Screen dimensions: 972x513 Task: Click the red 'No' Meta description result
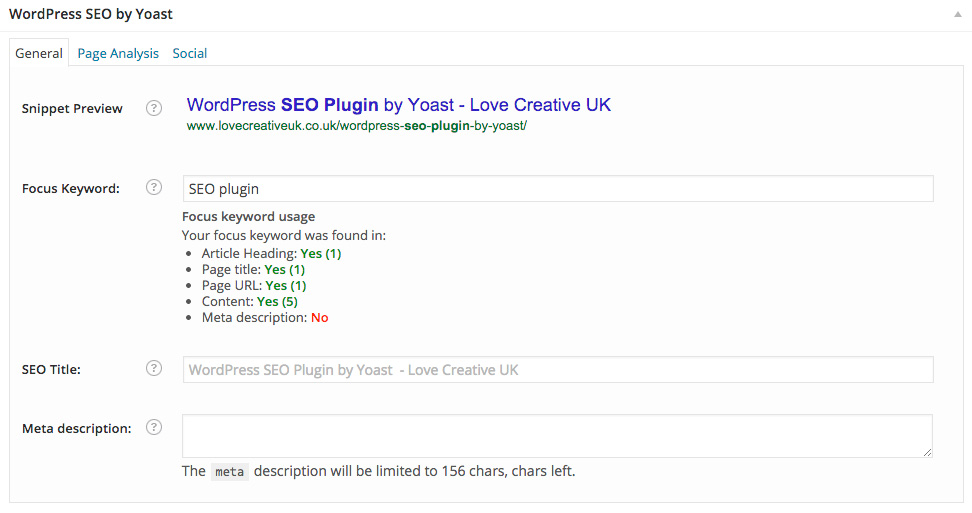click(x=319, y=317)
